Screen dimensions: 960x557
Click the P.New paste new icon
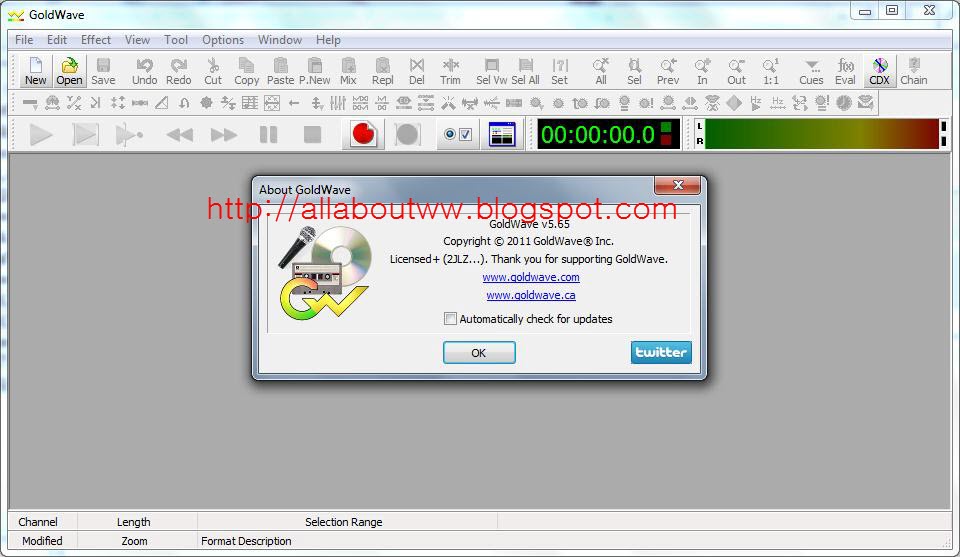(x=315, y=71)
